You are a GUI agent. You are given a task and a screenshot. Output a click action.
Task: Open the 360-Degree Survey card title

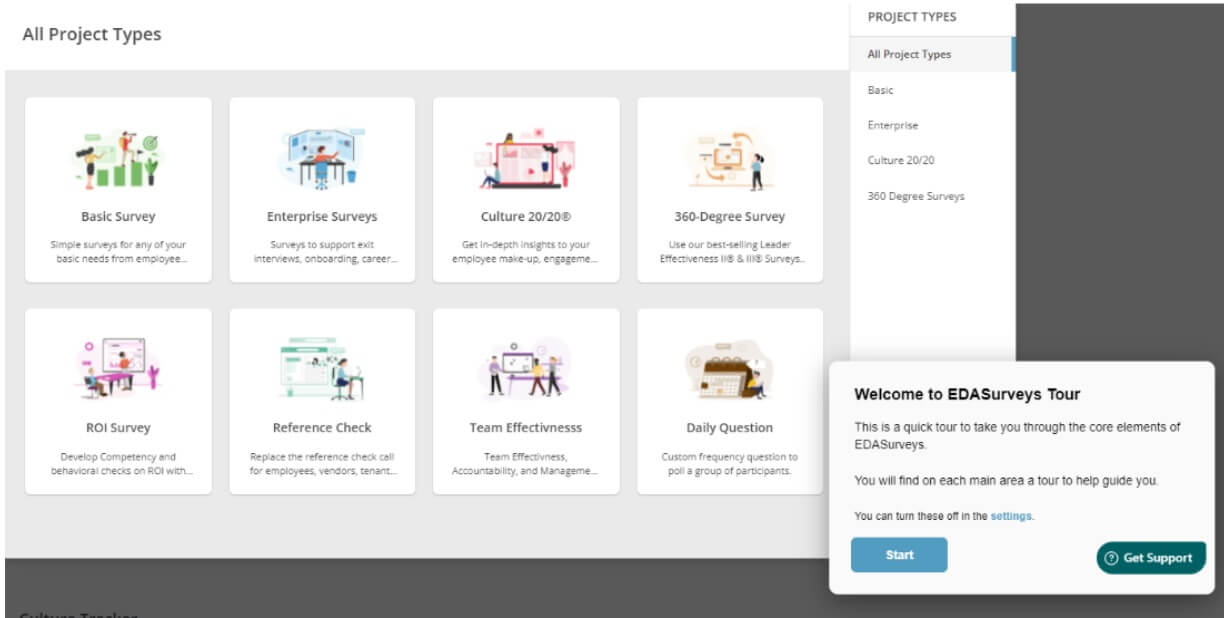coord(730,216)
